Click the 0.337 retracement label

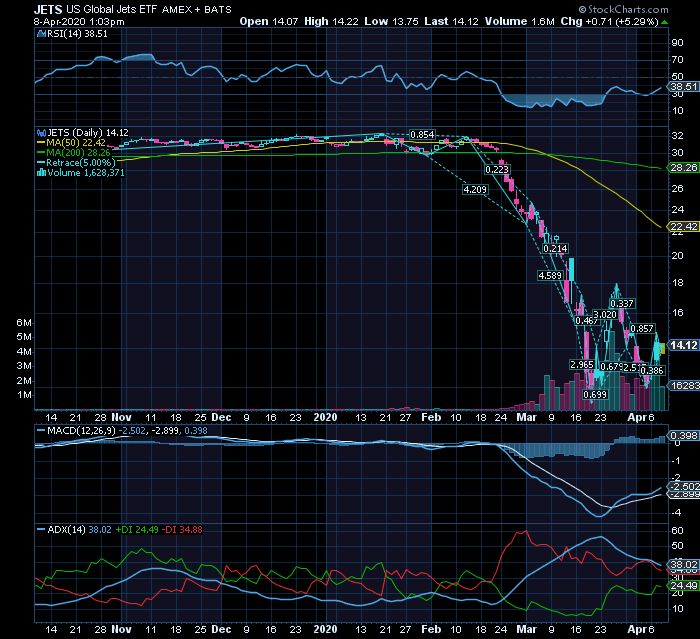[x=622, y=304]
